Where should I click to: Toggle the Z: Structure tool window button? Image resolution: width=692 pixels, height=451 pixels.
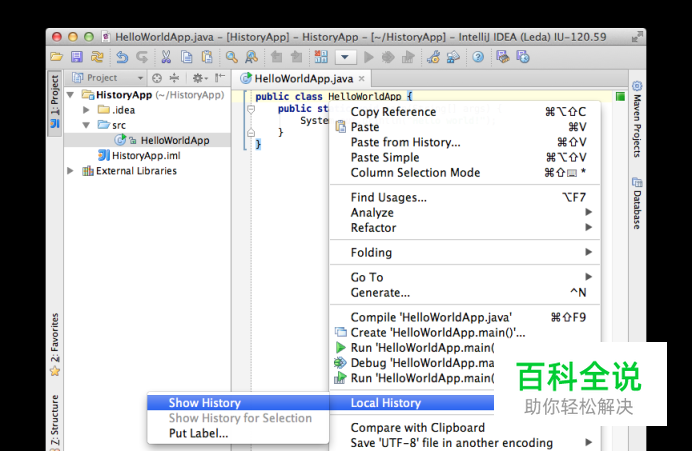pyautogui.click(x=55, y=421)
